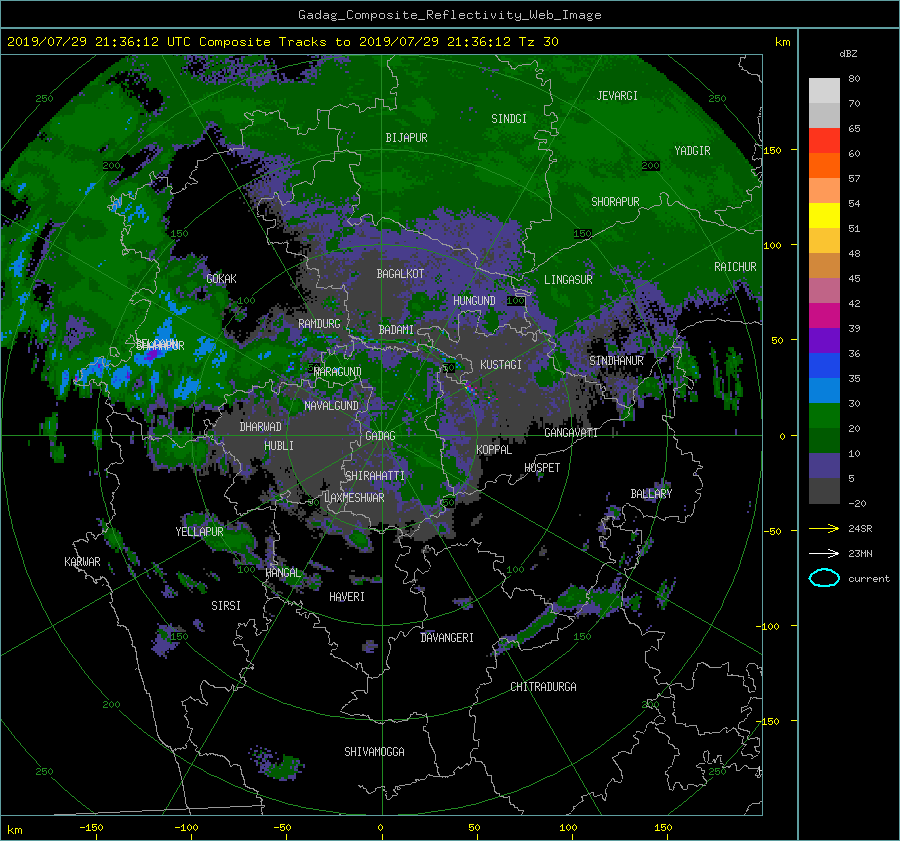Screen dimensions: 900x841
Task: Select the red 65 dBZ color swatch
Action: point(824,140)
